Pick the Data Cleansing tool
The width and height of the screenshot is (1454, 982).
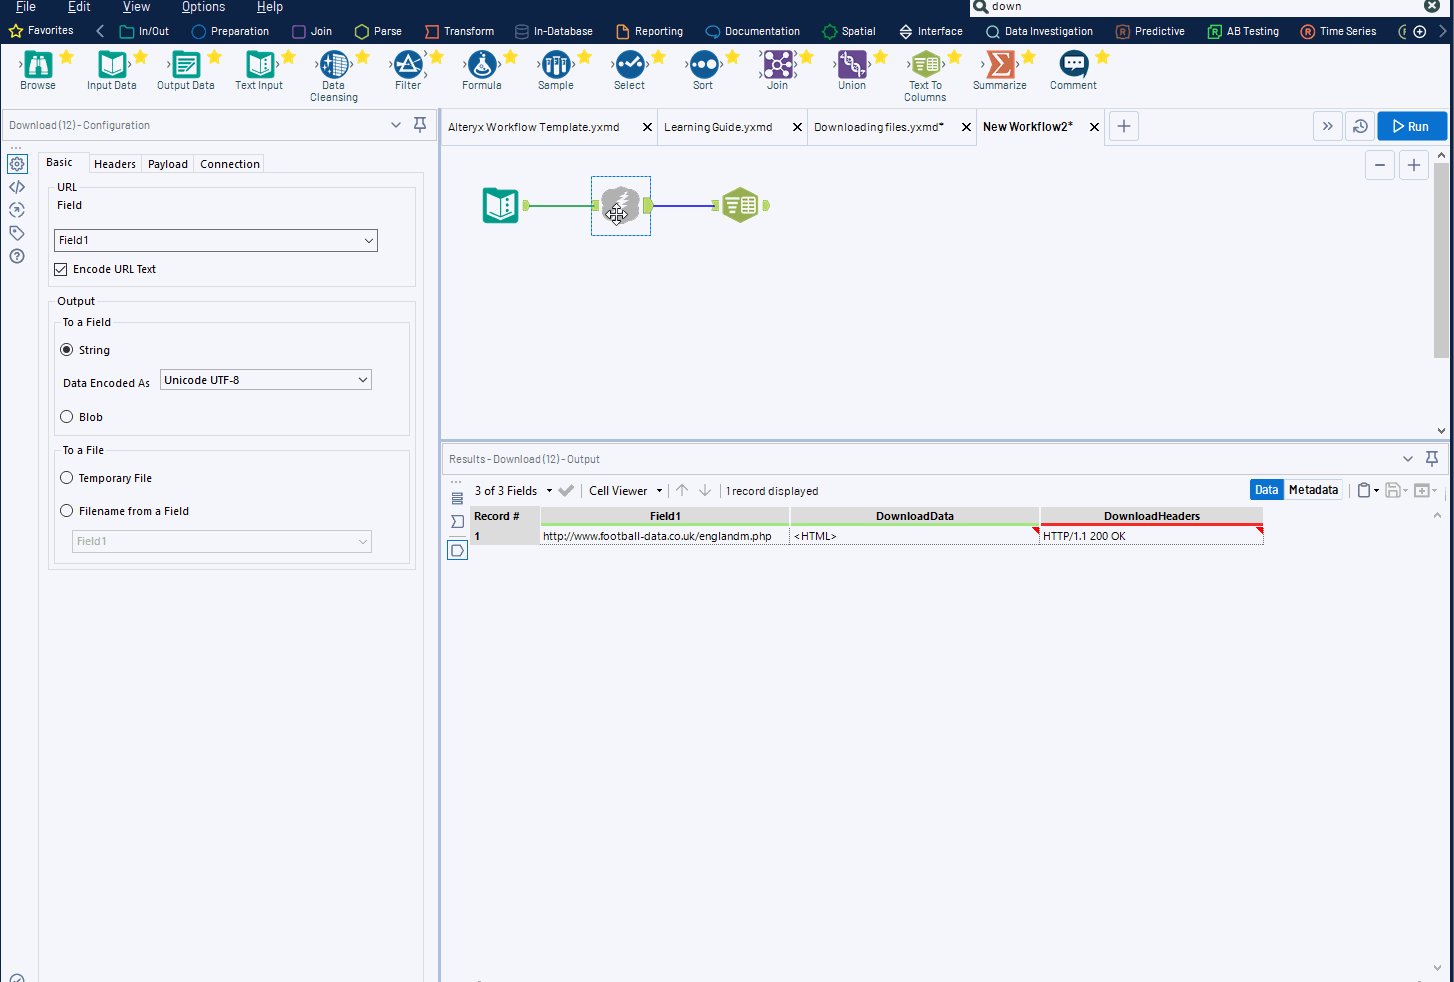(334, 66)
